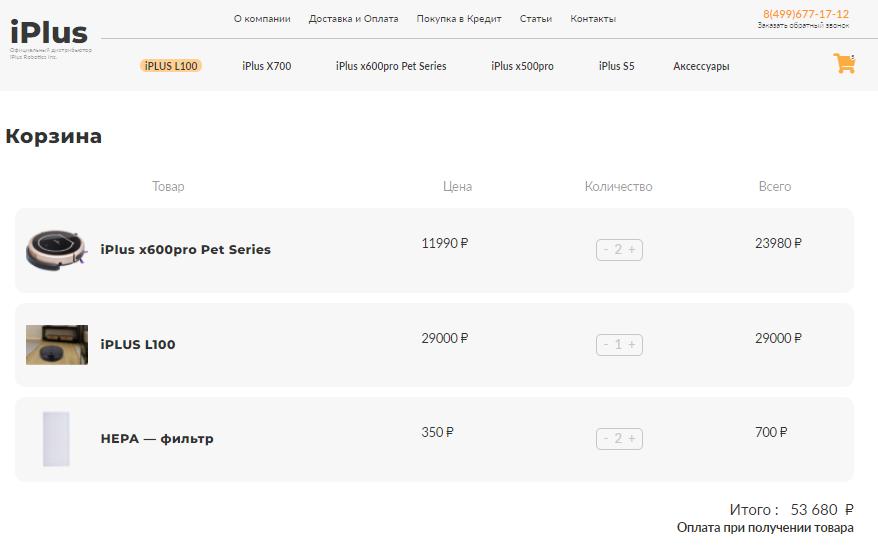
Task: Click Заказать обратный звонок link
Action: [x=804, y=25]
